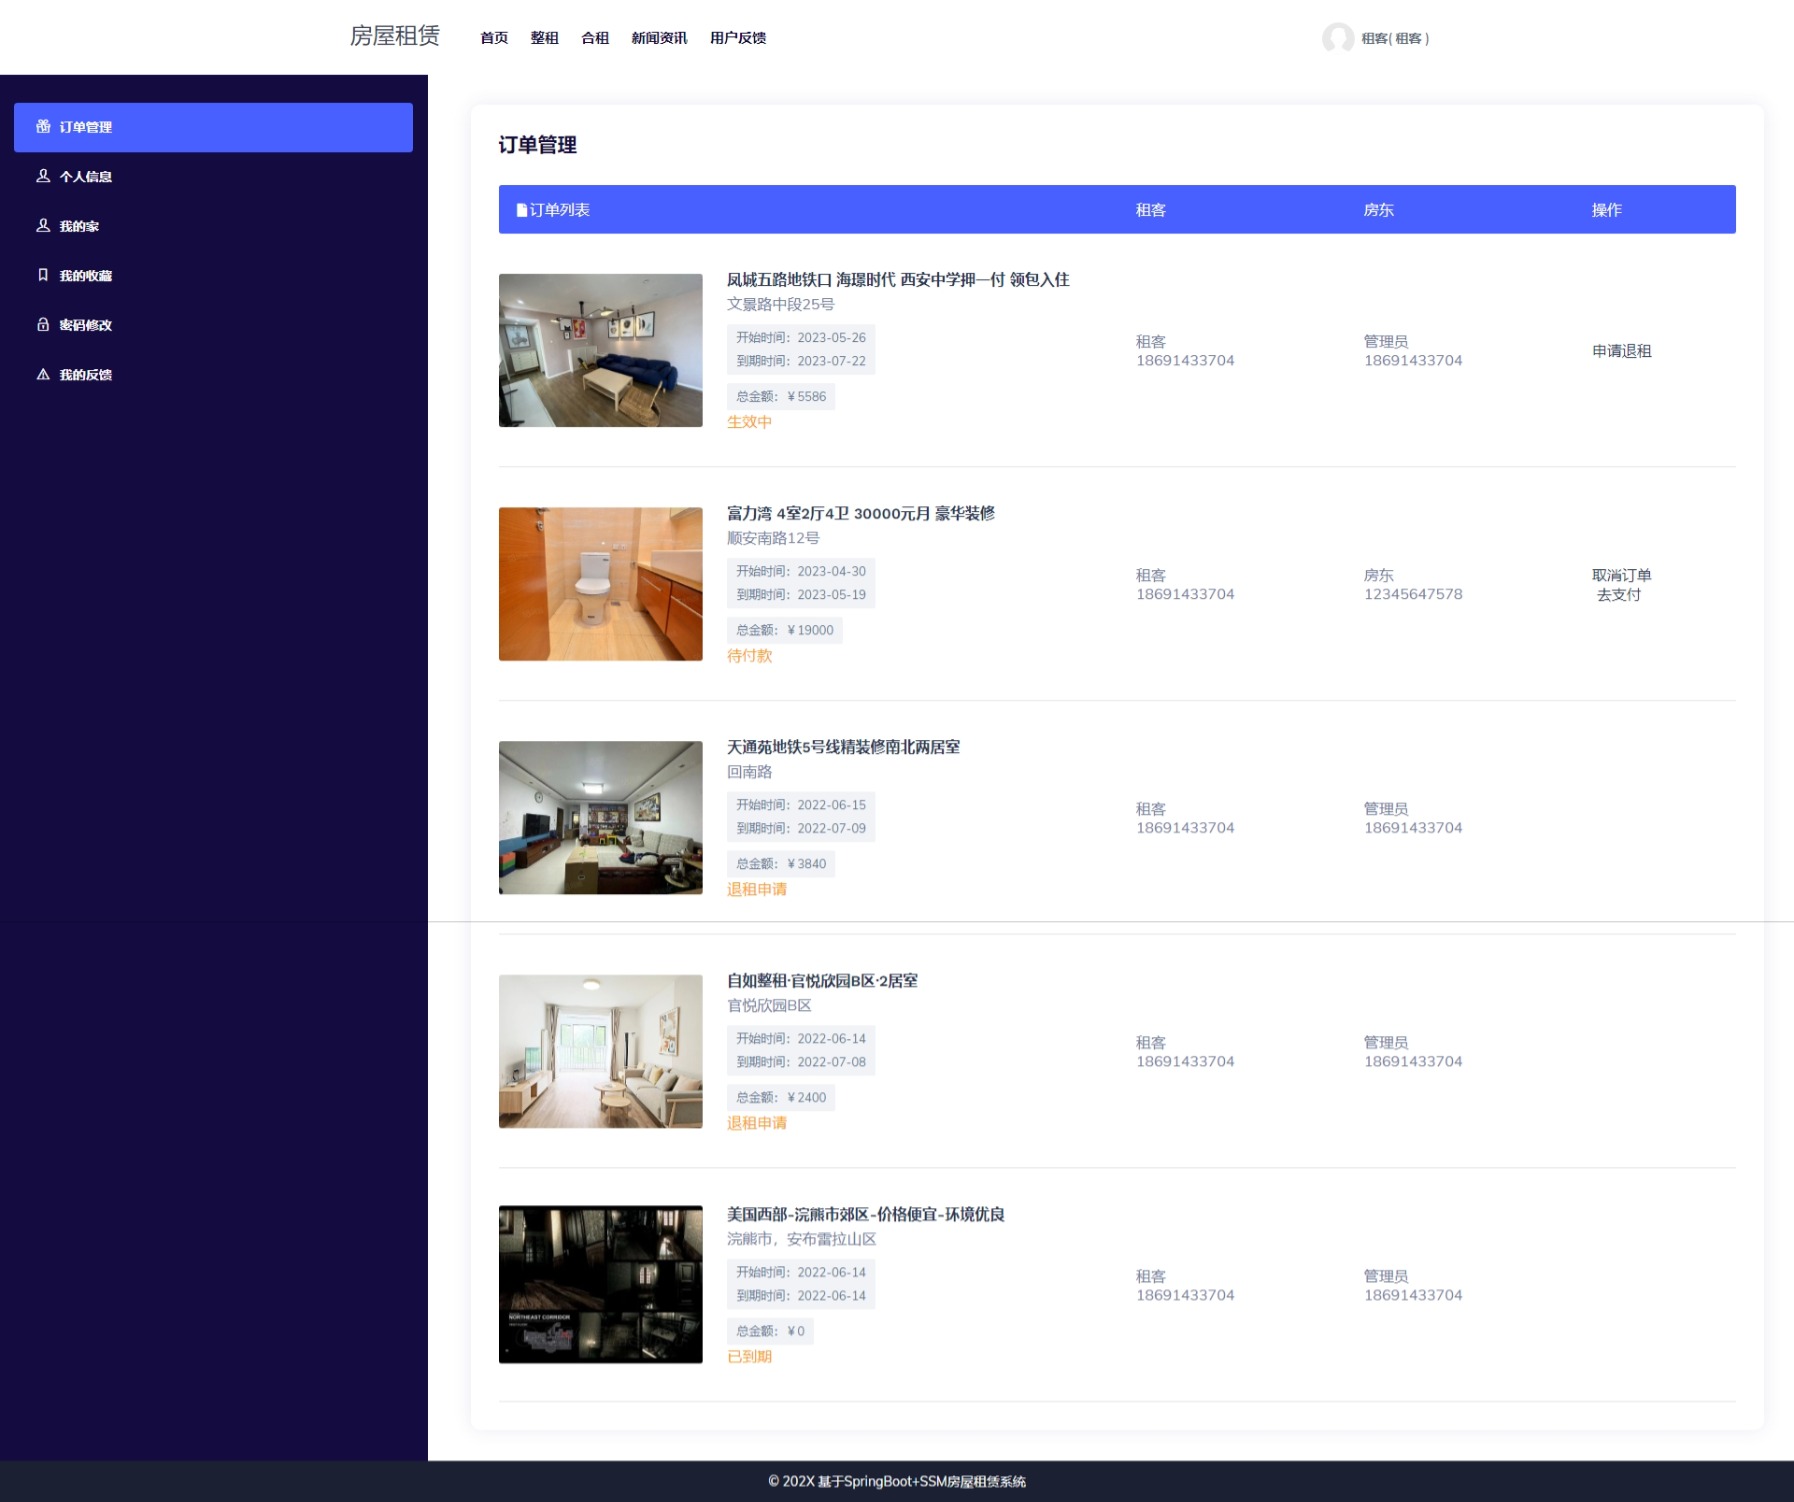Click total amount ￥5586
The width and height of the screenshot is (1794, 1502).
[781, 397]
